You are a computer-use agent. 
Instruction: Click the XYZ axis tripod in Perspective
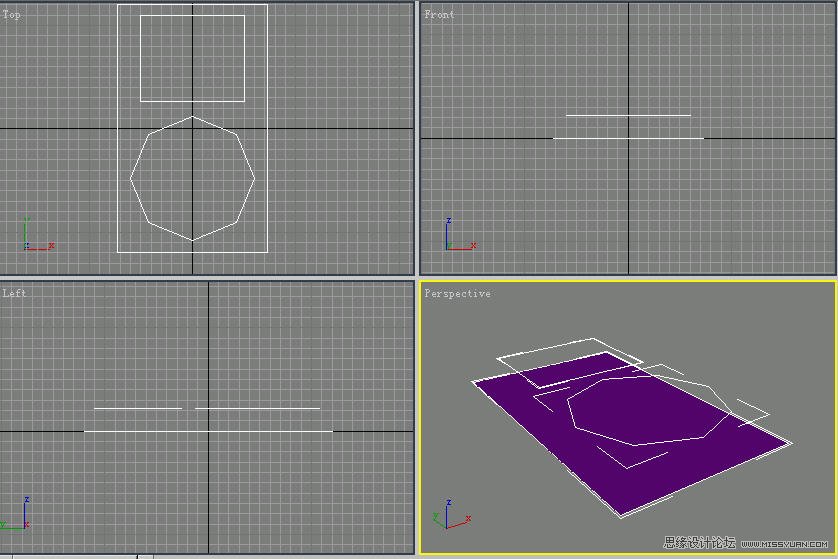click(450, 516)
